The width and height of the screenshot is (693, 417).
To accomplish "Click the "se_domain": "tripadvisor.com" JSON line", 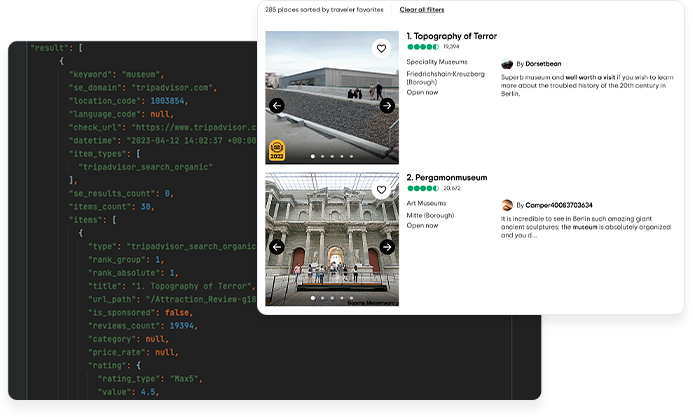I will [x=143, y=87].
